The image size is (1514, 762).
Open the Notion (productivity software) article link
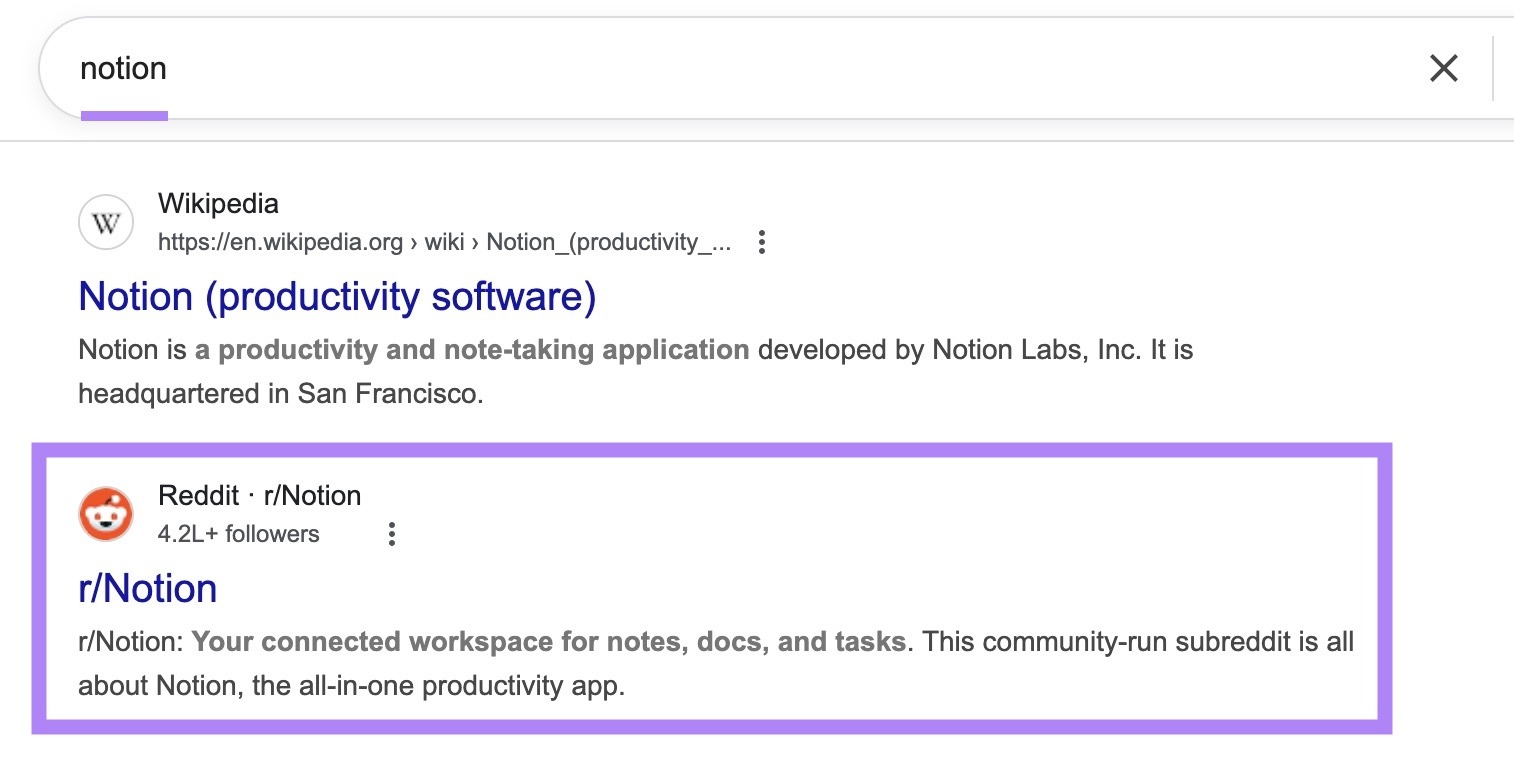tap(336, 297)
